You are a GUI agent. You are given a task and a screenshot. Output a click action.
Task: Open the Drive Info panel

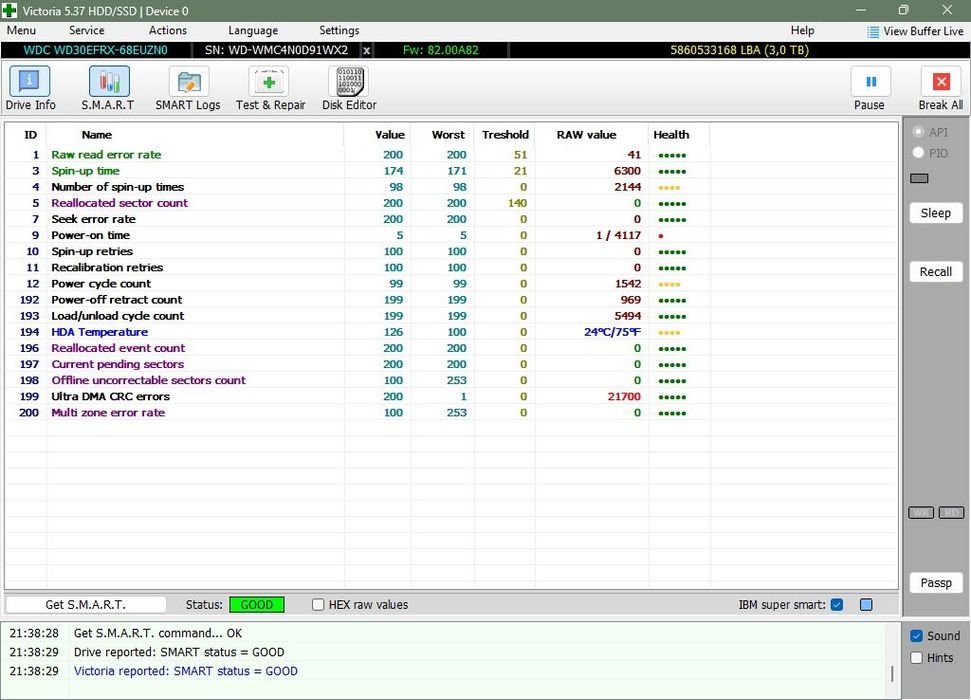(x=30, y=89)
